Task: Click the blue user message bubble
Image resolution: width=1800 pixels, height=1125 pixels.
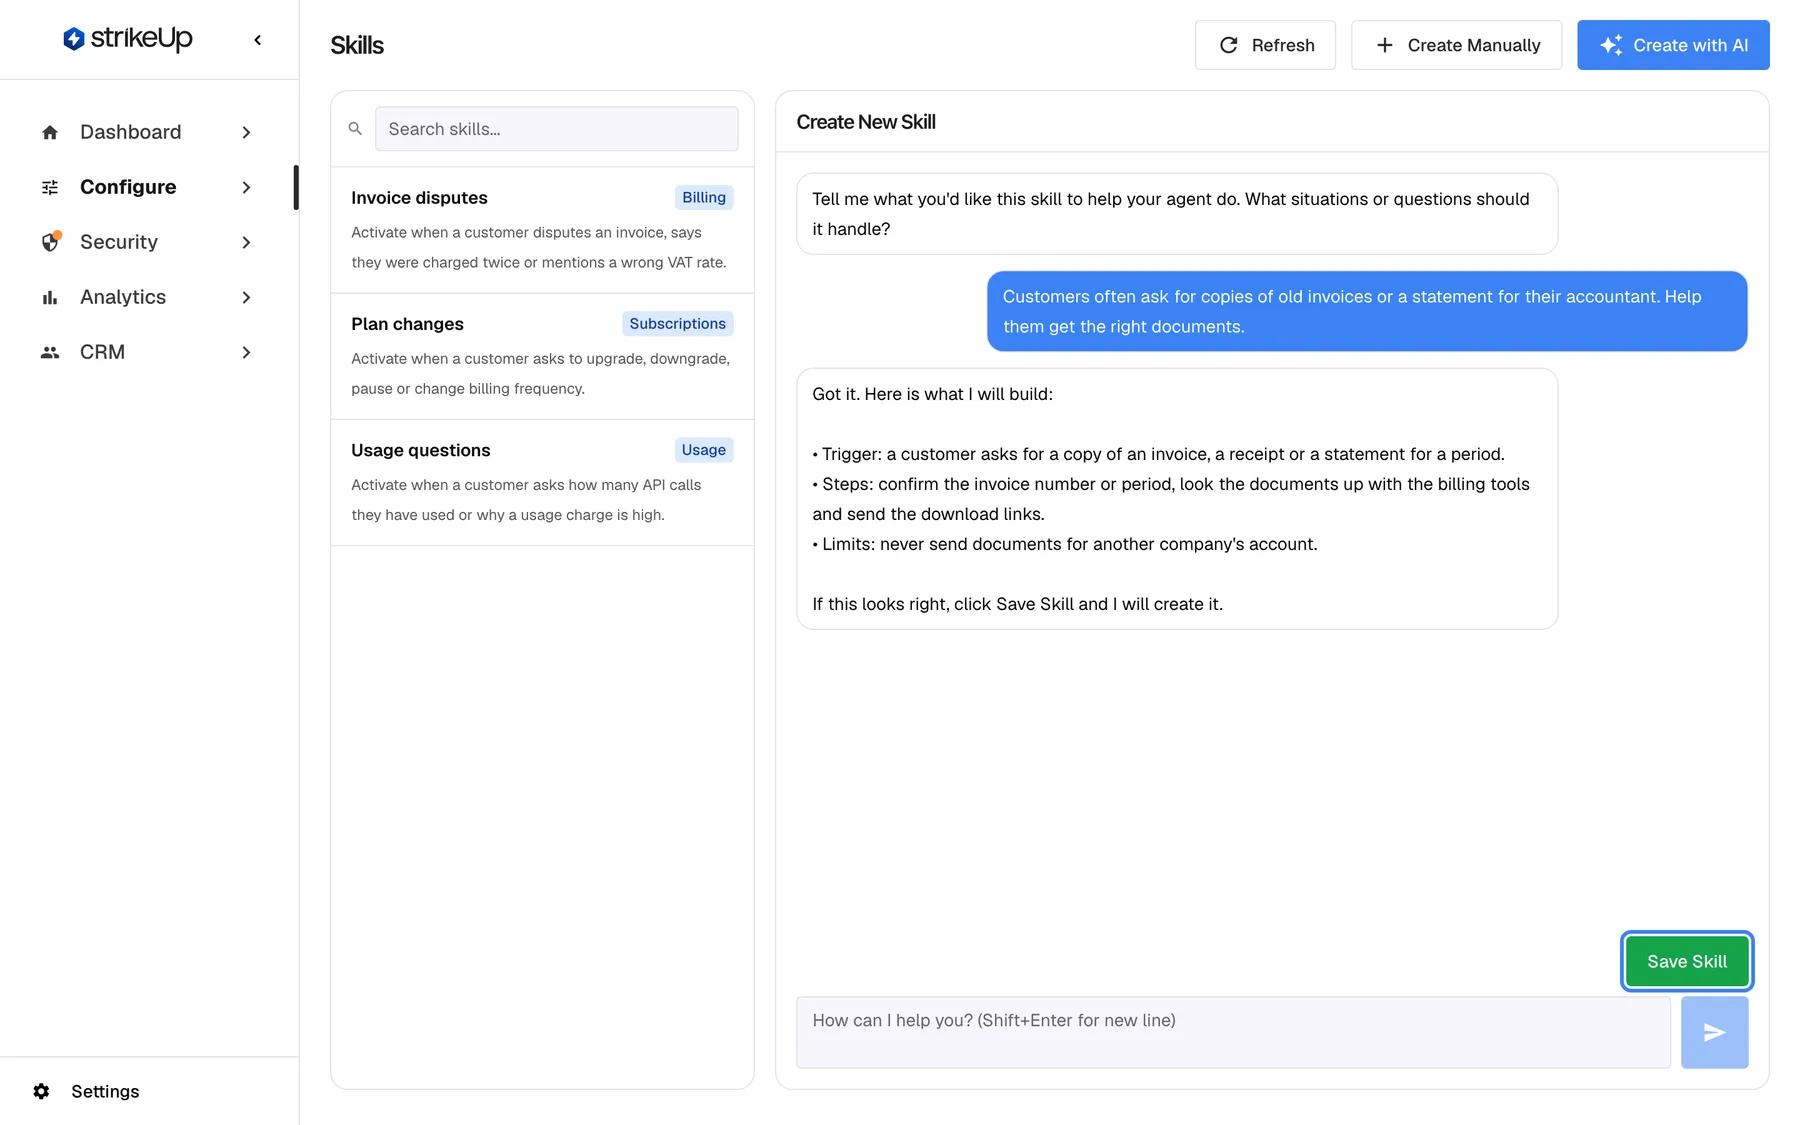Action: 1367,311
